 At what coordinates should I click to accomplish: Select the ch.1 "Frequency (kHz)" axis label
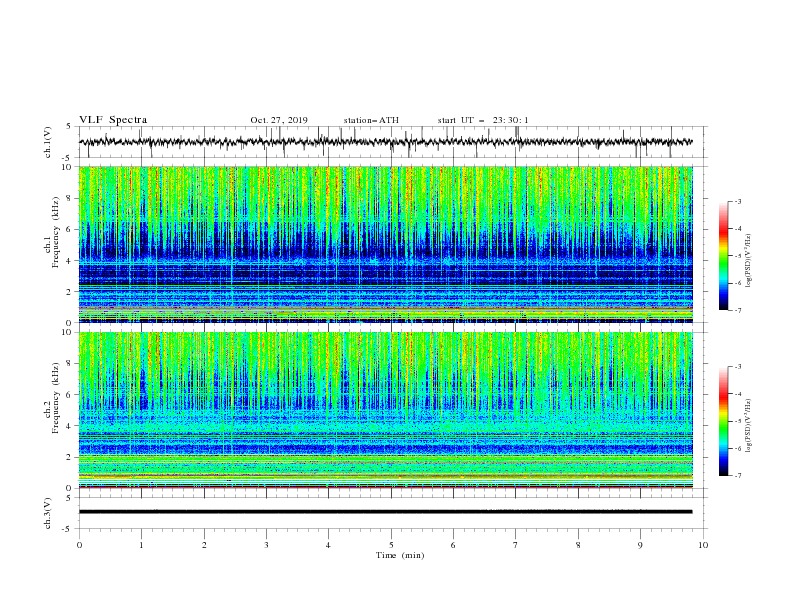[x=56, y=233]
